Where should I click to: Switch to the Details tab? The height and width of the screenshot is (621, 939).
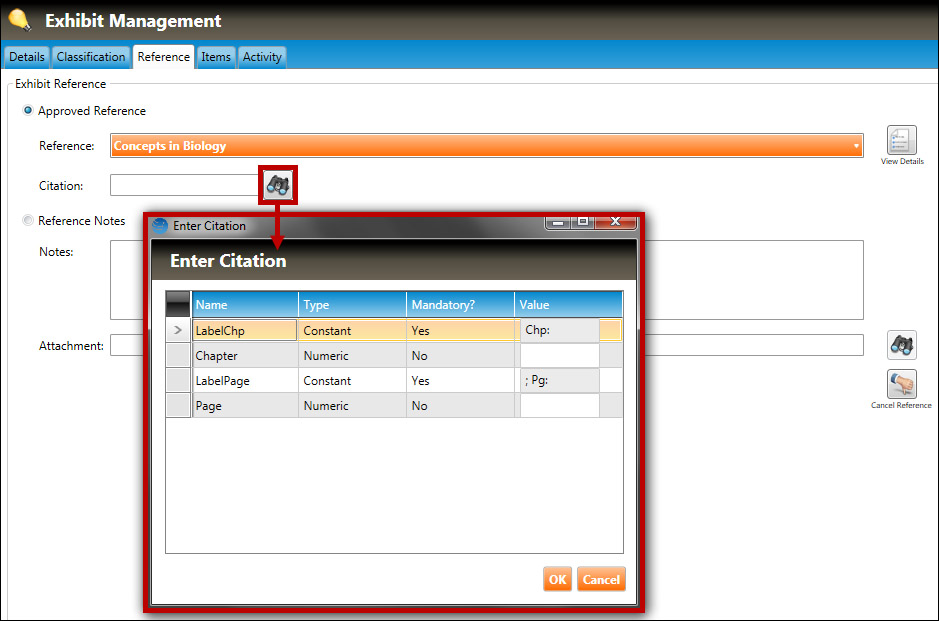pos(27,57)
